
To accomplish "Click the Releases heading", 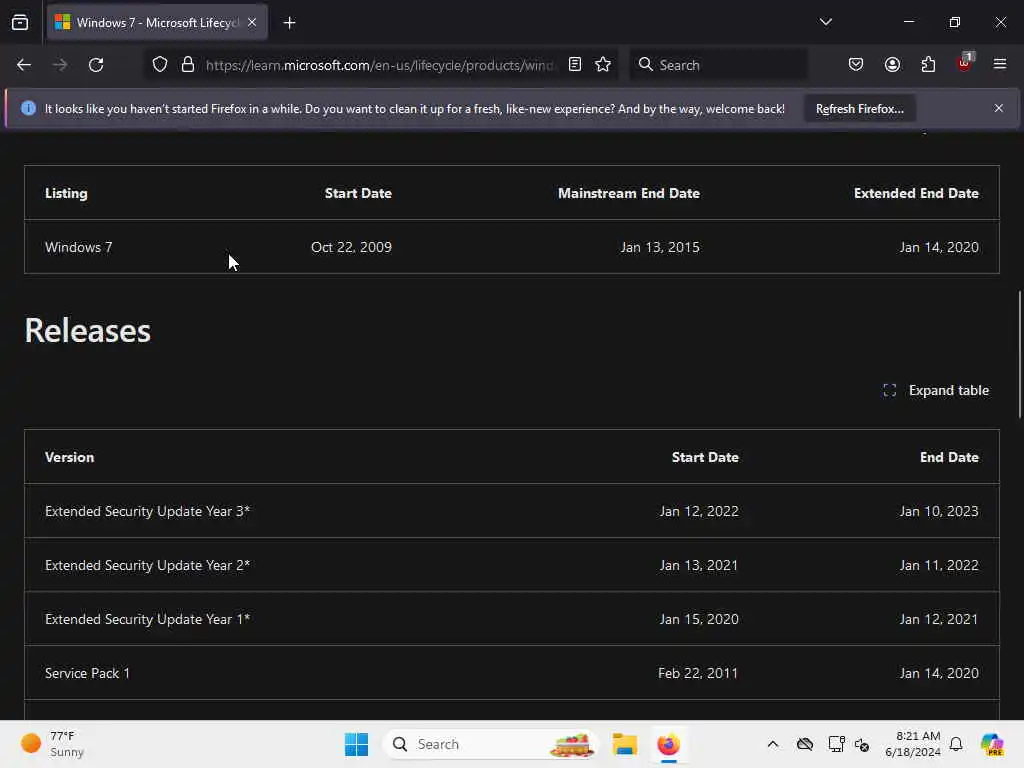I will 88,330.
